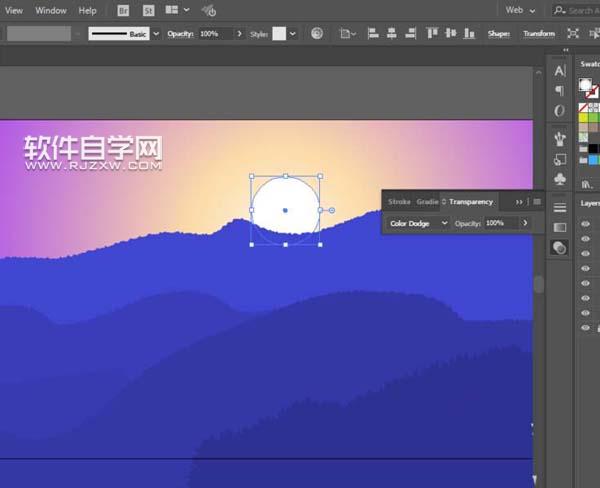Open the Color Dodge blending mode dropdown

tap(418, 223)
